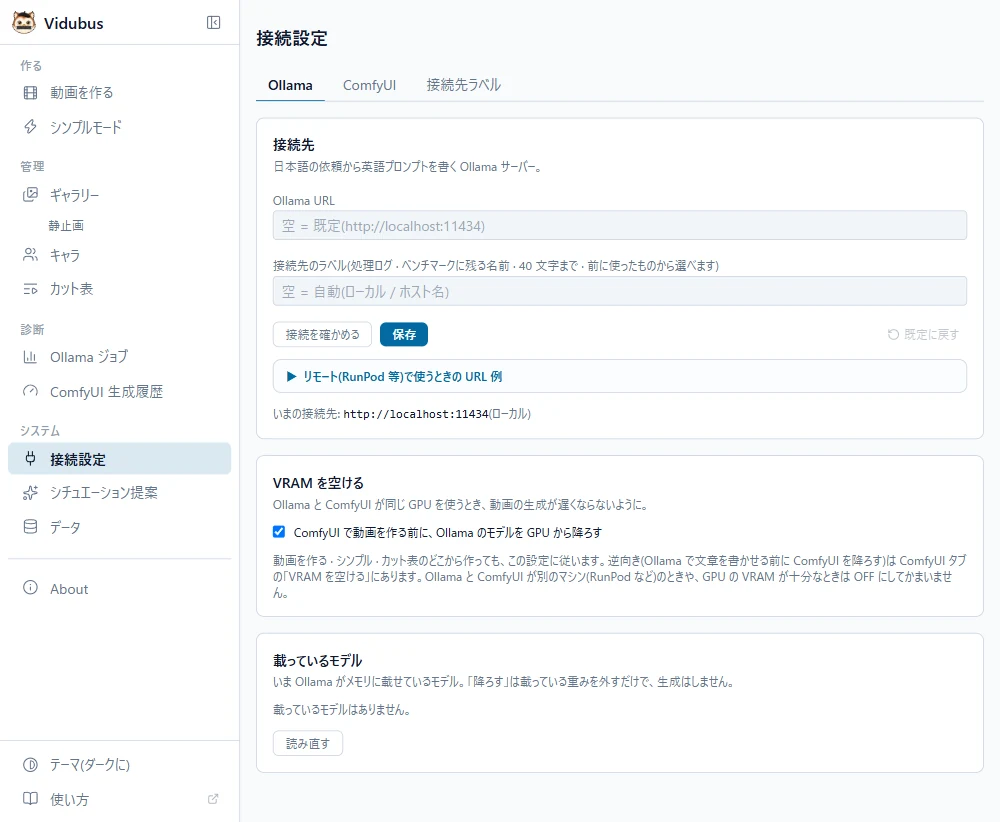Click the people icon beside キャラ

[x=30, y=255]
